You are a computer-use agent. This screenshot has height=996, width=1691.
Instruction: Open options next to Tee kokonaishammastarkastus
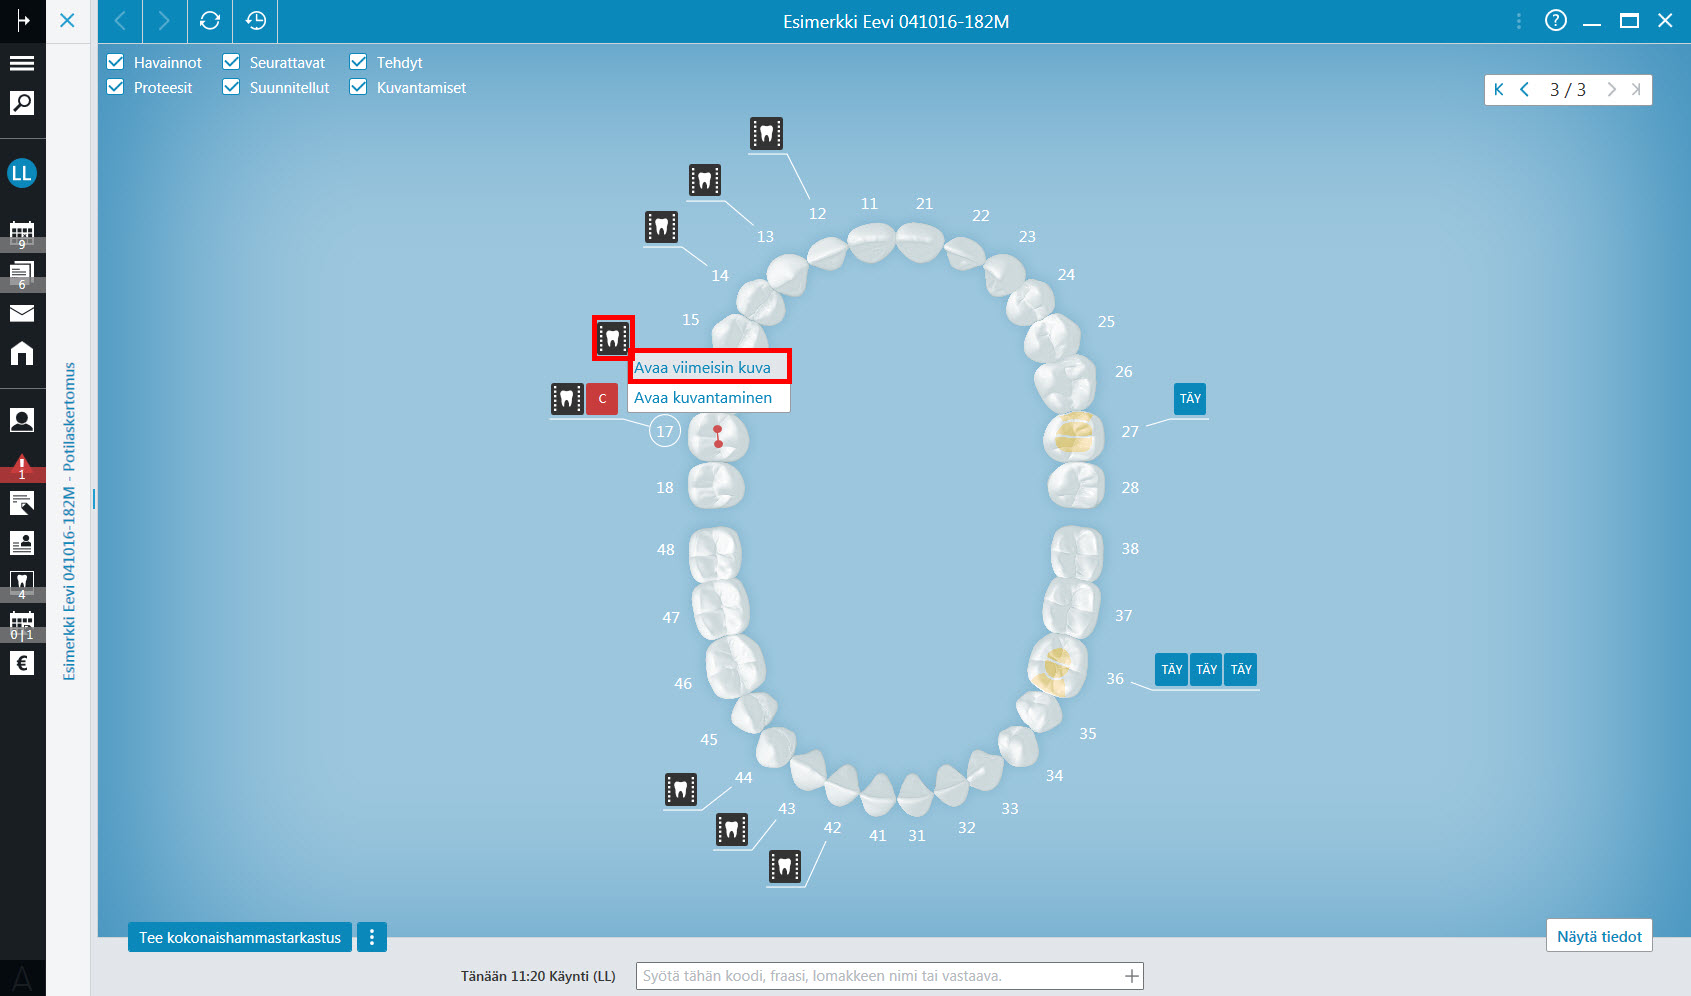pos(372,937)
